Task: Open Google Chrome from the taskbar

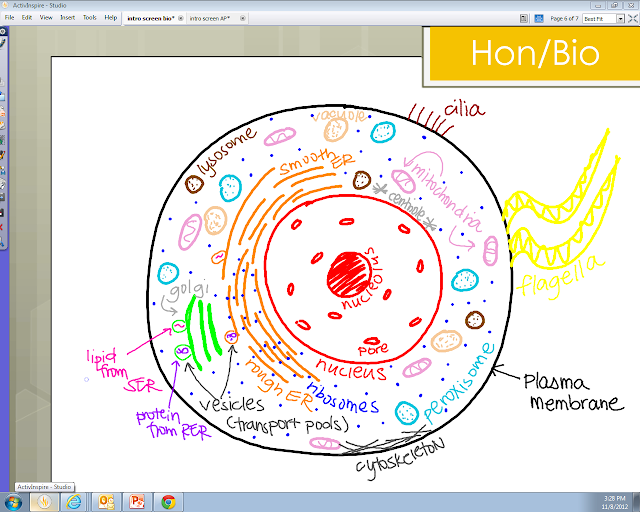Action: [x=168, y=501]
